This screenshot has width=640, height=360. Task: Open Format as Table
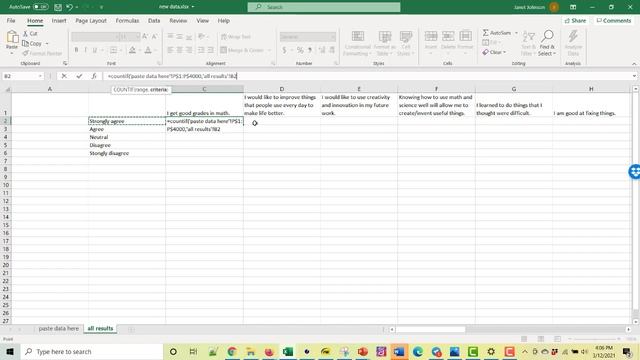(384, 43)
